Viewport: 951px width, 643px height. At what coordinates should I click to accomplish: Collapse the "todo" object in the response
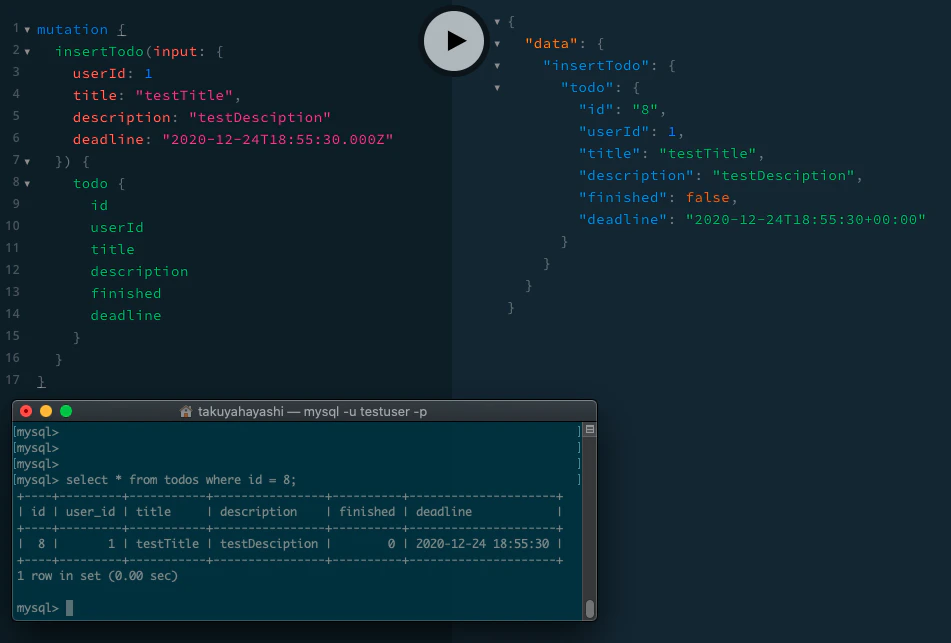click(x=497, y=87)
